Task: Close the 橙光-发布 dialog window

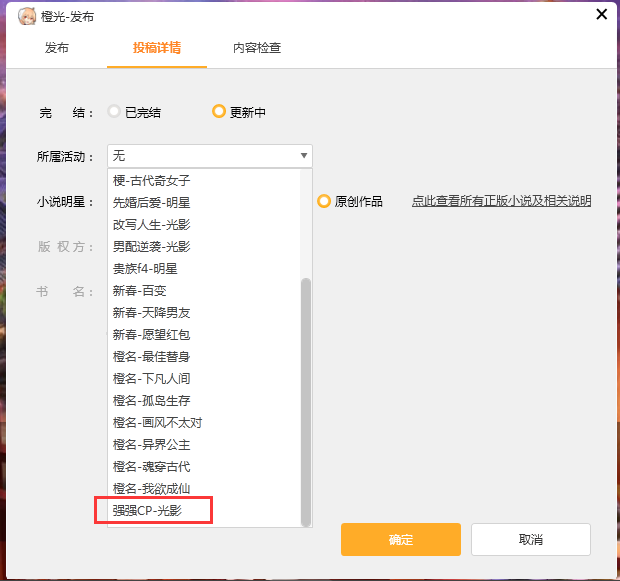Action: point(601,14)
